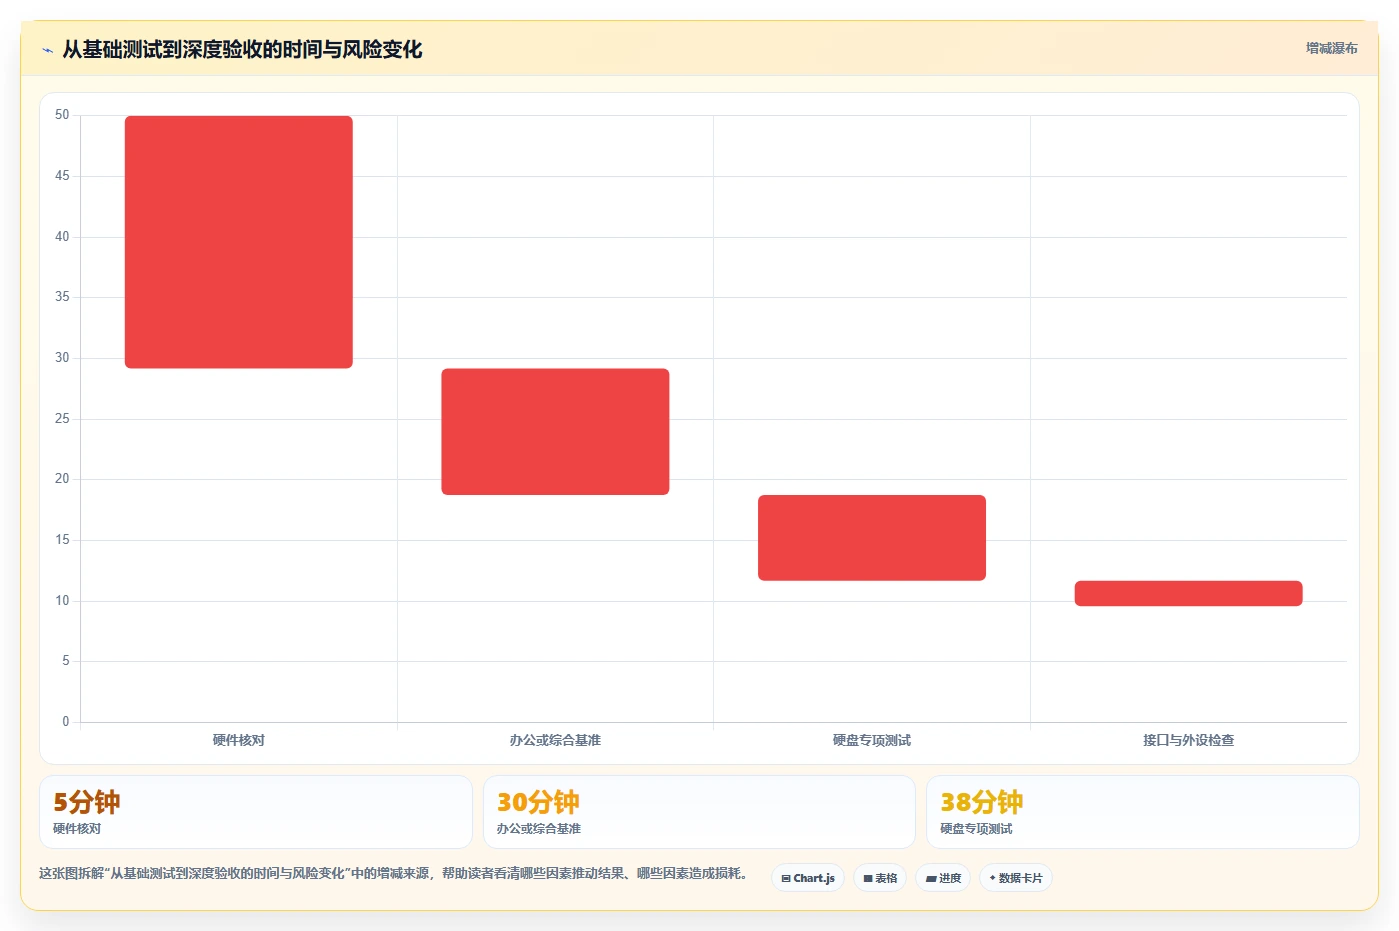The width and height of the screenshot is (1399, 931).
Task: Click the 接口与外设检查 x-axis label
Action: pyautogui.click(x=1188, y=740)
